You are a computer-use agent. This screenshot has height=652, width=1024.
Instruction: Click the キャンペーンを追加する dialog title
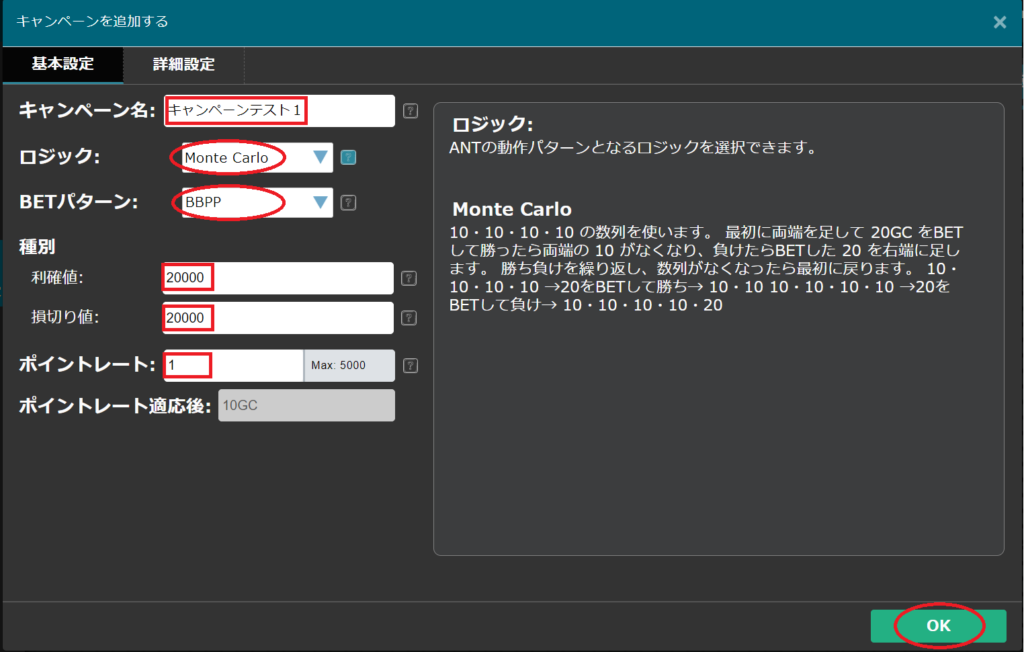point(92,22)
